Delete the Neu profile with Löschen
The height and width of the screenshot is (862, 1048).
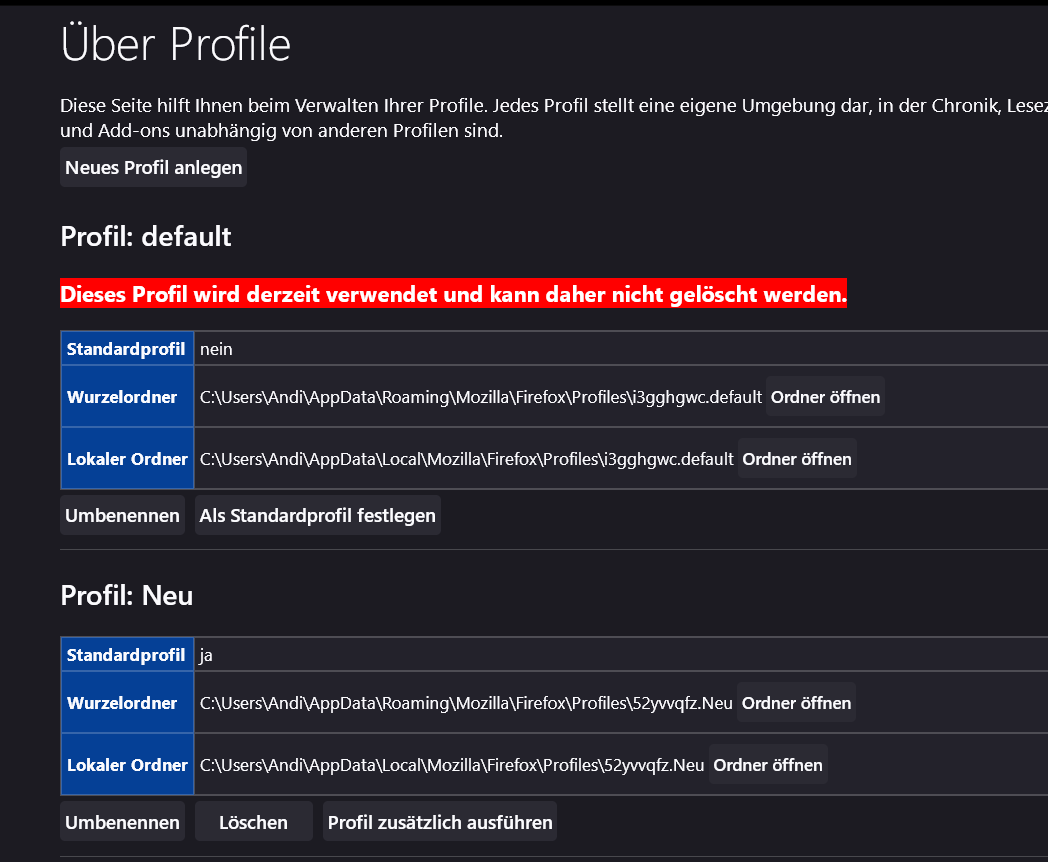click(x=253, y=822)
